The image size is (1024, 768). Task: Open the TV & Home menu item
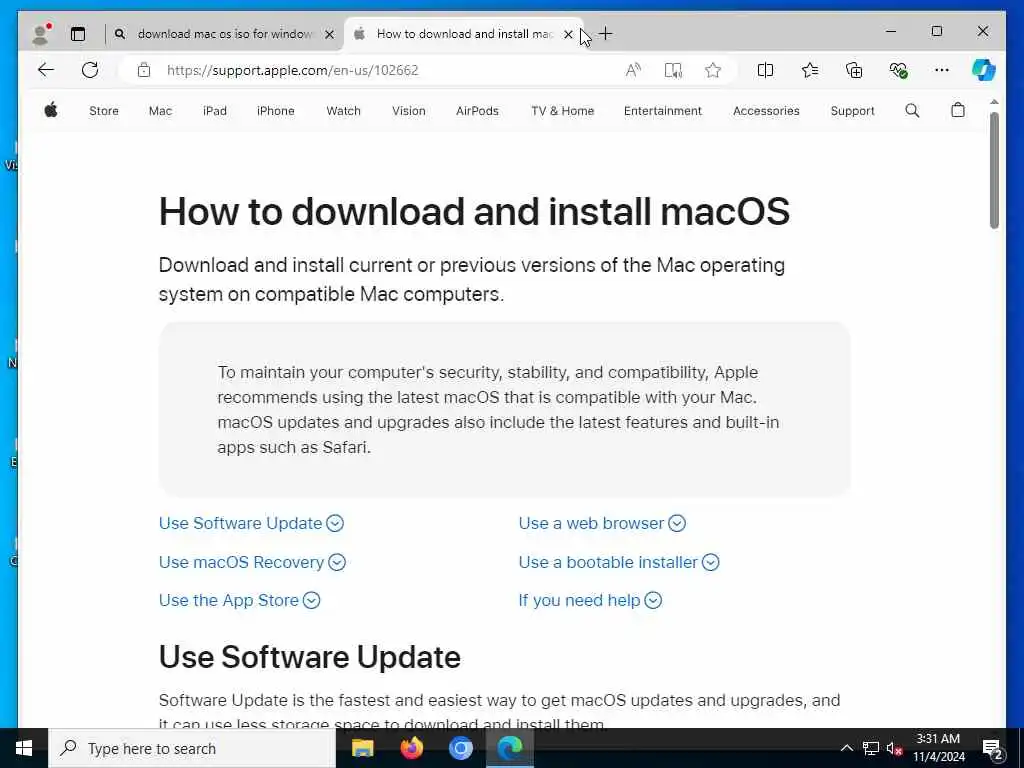(x=562, y=111)
